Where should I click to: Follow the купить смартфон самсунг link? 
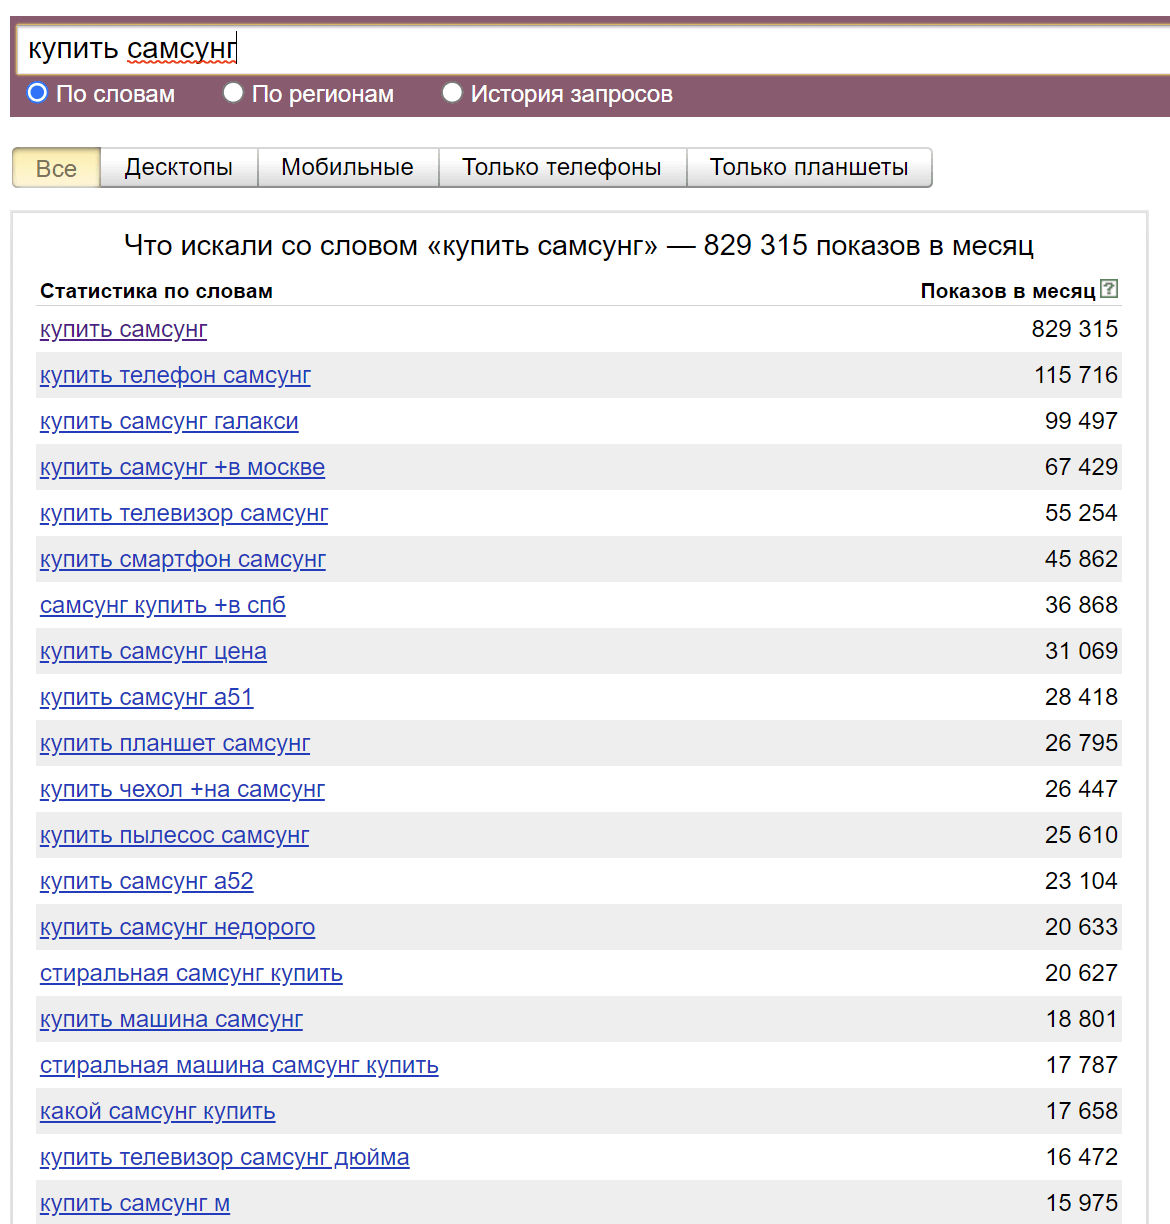coord(183,559)
